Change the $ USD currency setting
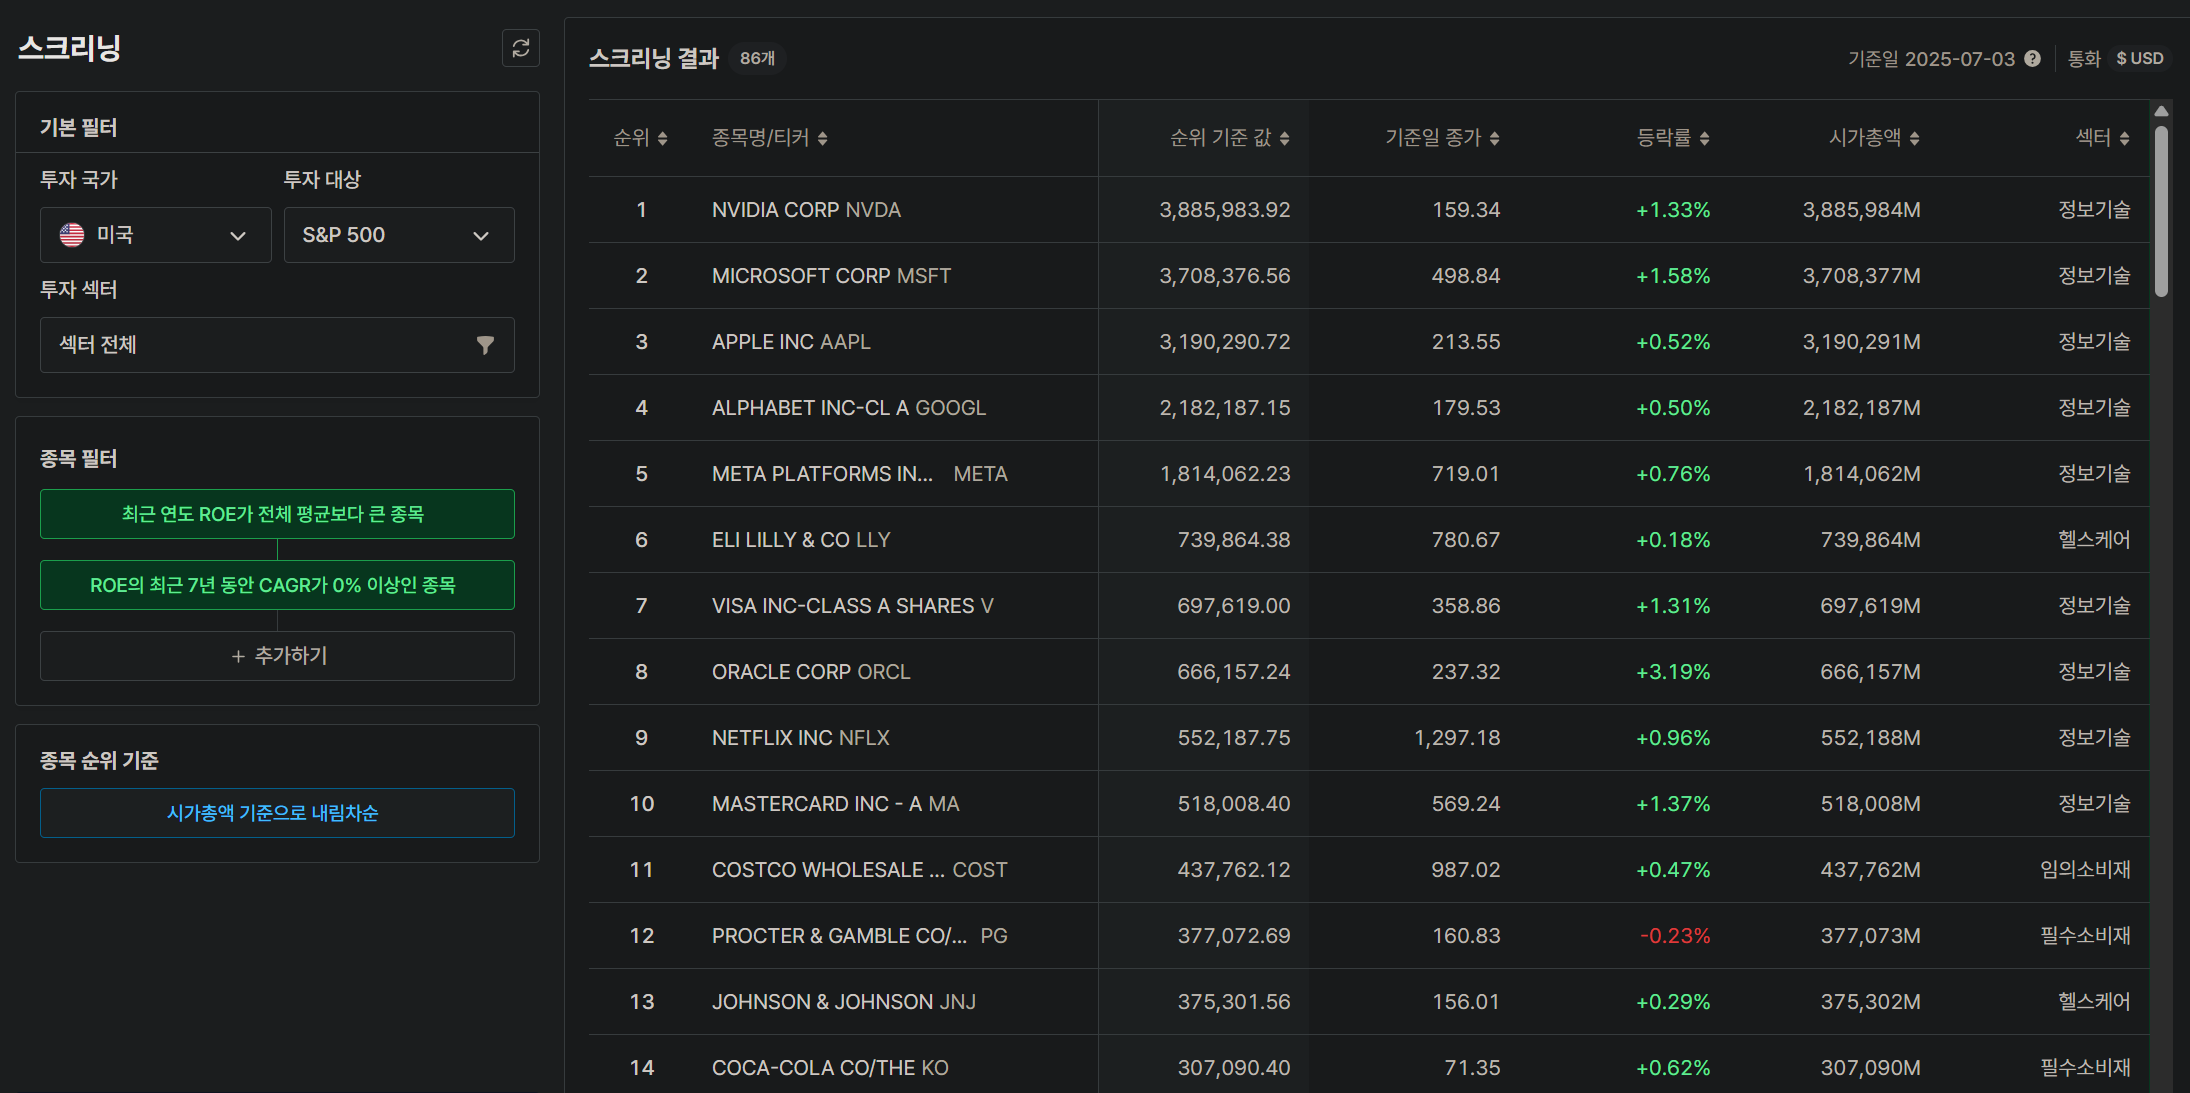The image size is (2190, 1093). point(2139,59)
